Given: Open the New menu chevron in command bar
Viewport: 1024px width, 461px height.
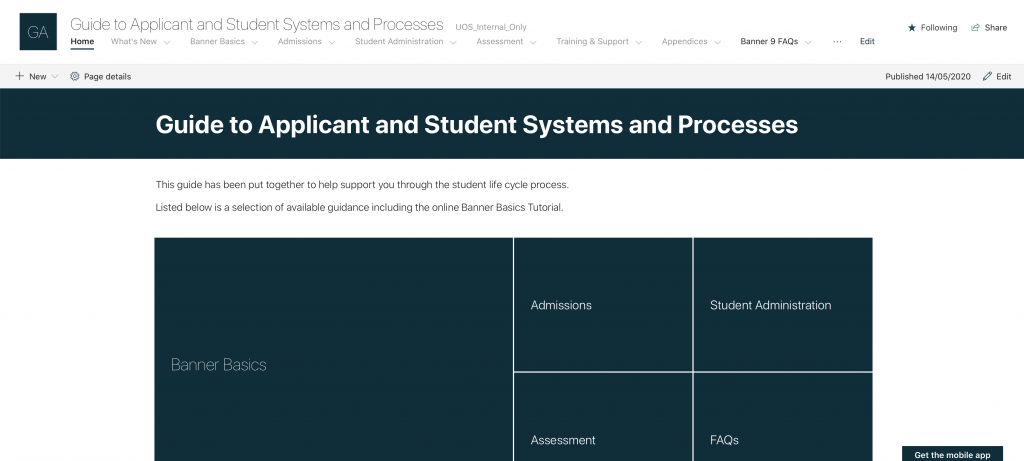Looking at the screenshot, I should tap(55, 76).
